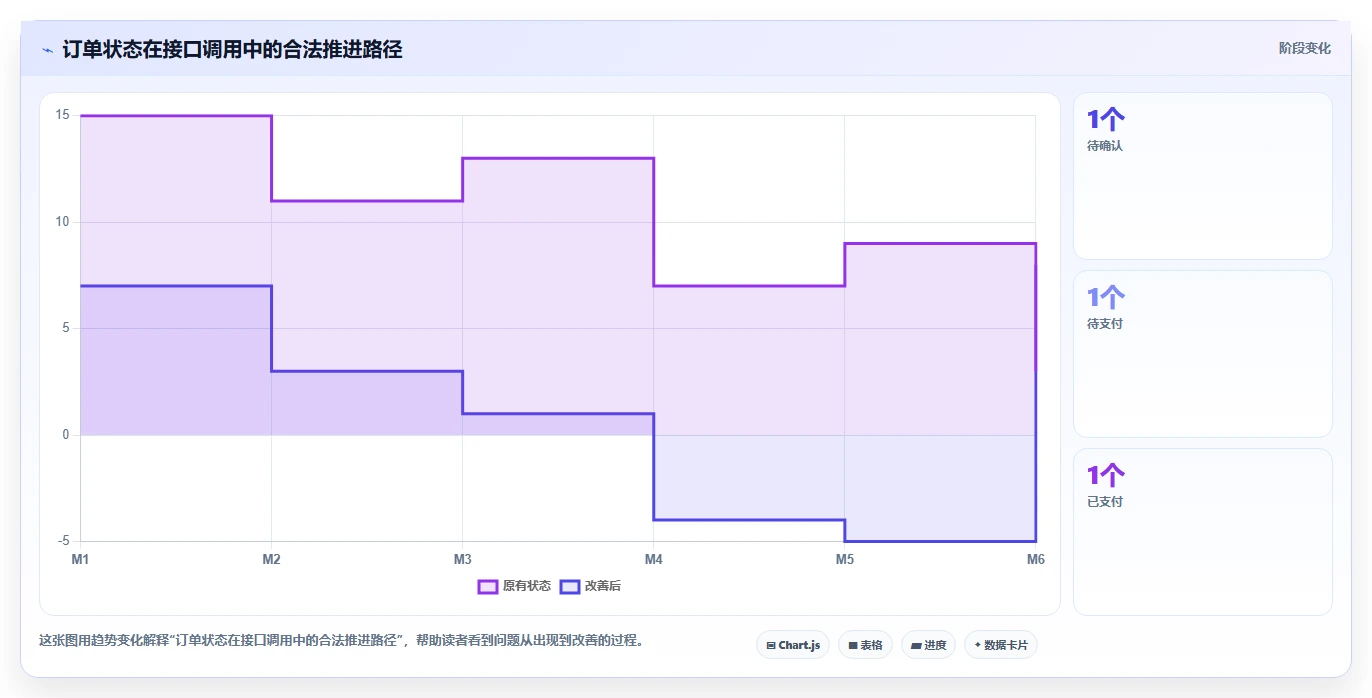Toggle the 改善后 legend entry

point(590,586)
